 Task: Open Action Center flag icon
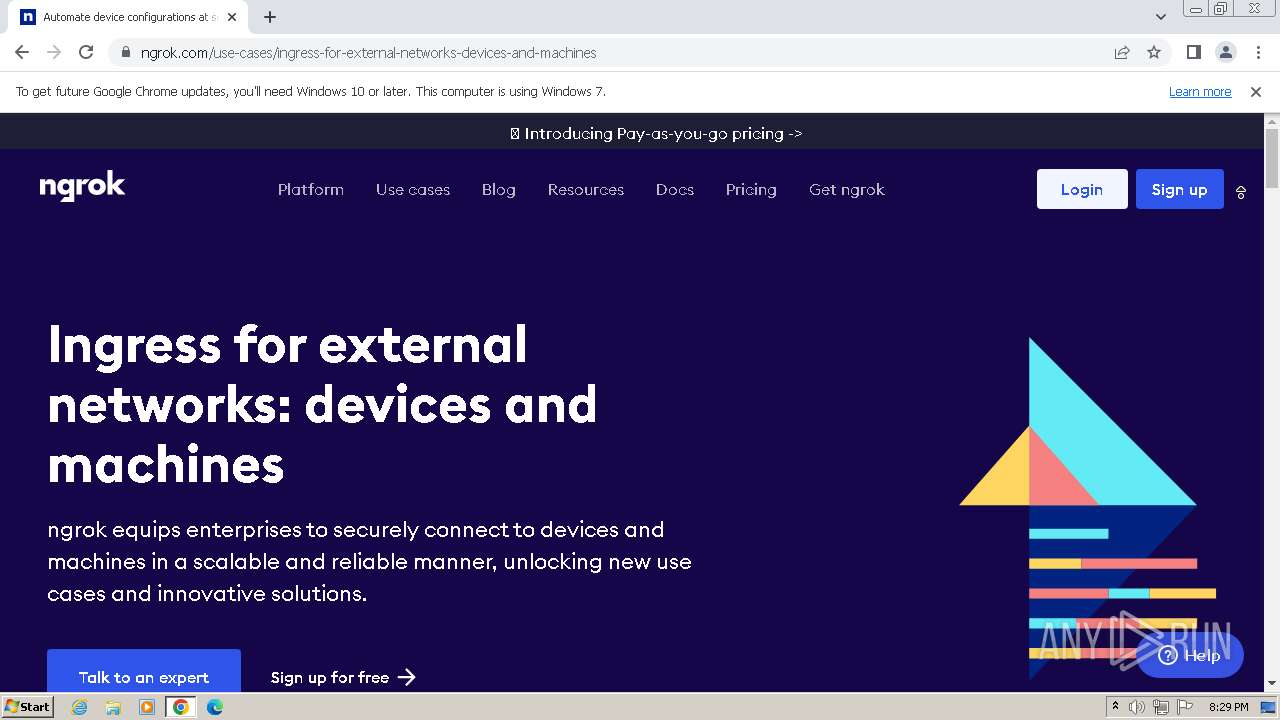tap(1184, 707)
